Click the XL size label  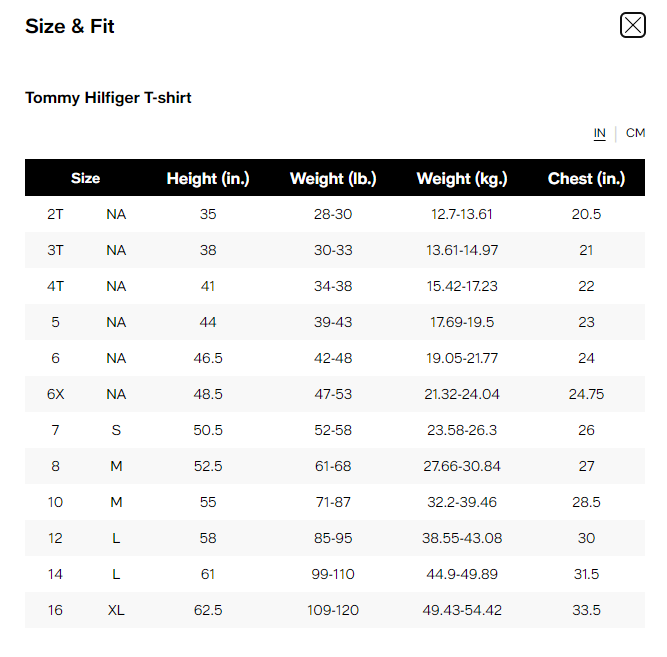[116, 610]
